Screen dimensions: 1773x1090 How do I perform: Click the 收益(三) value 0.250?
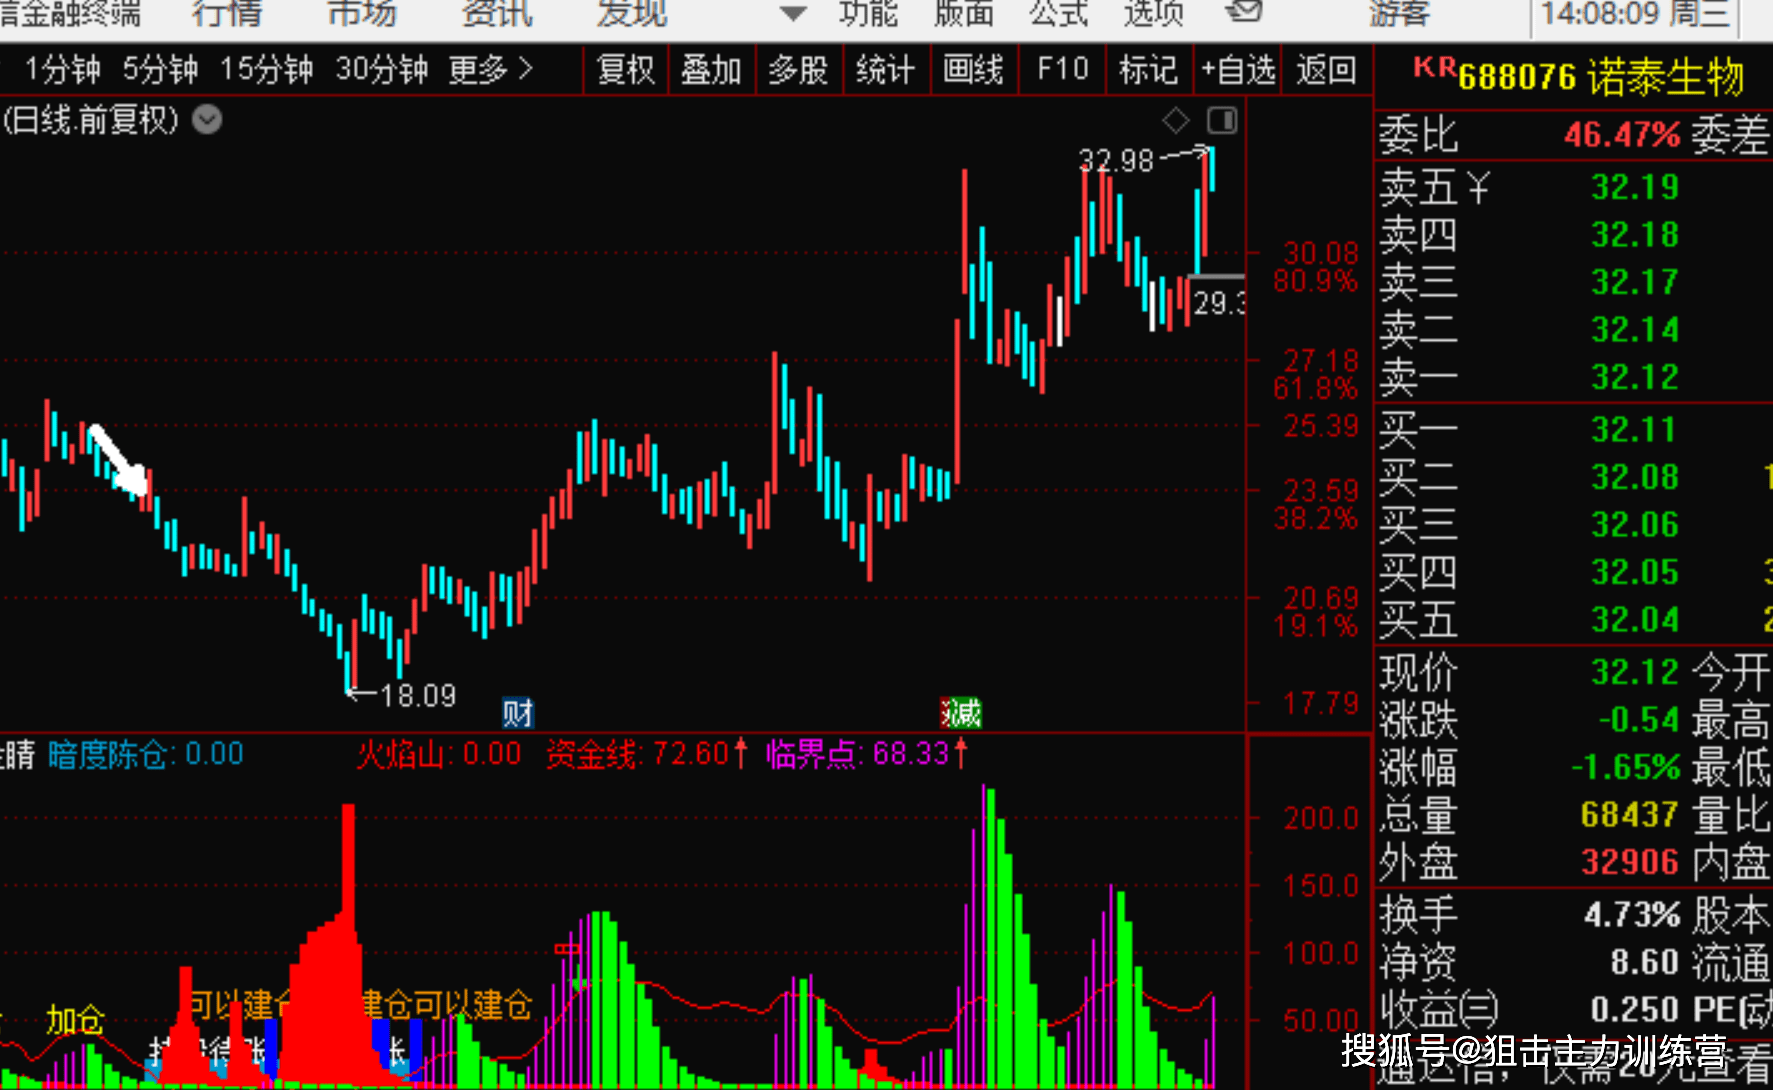(1634, 1010)
